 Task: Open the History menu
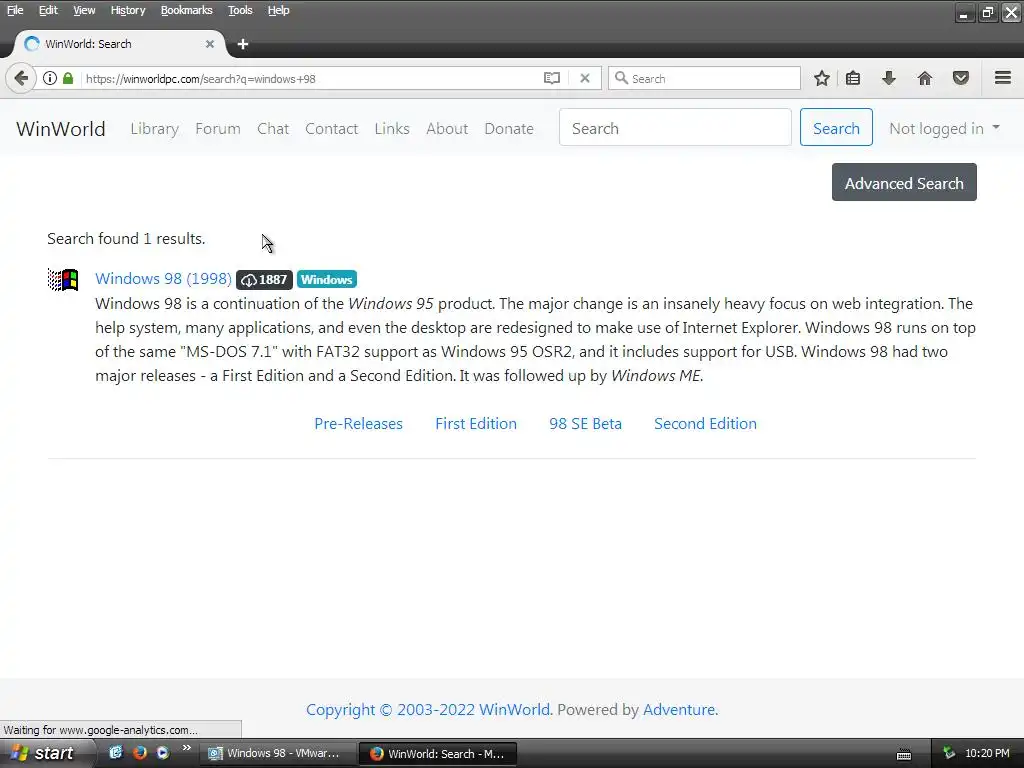[x=128, y=10]
